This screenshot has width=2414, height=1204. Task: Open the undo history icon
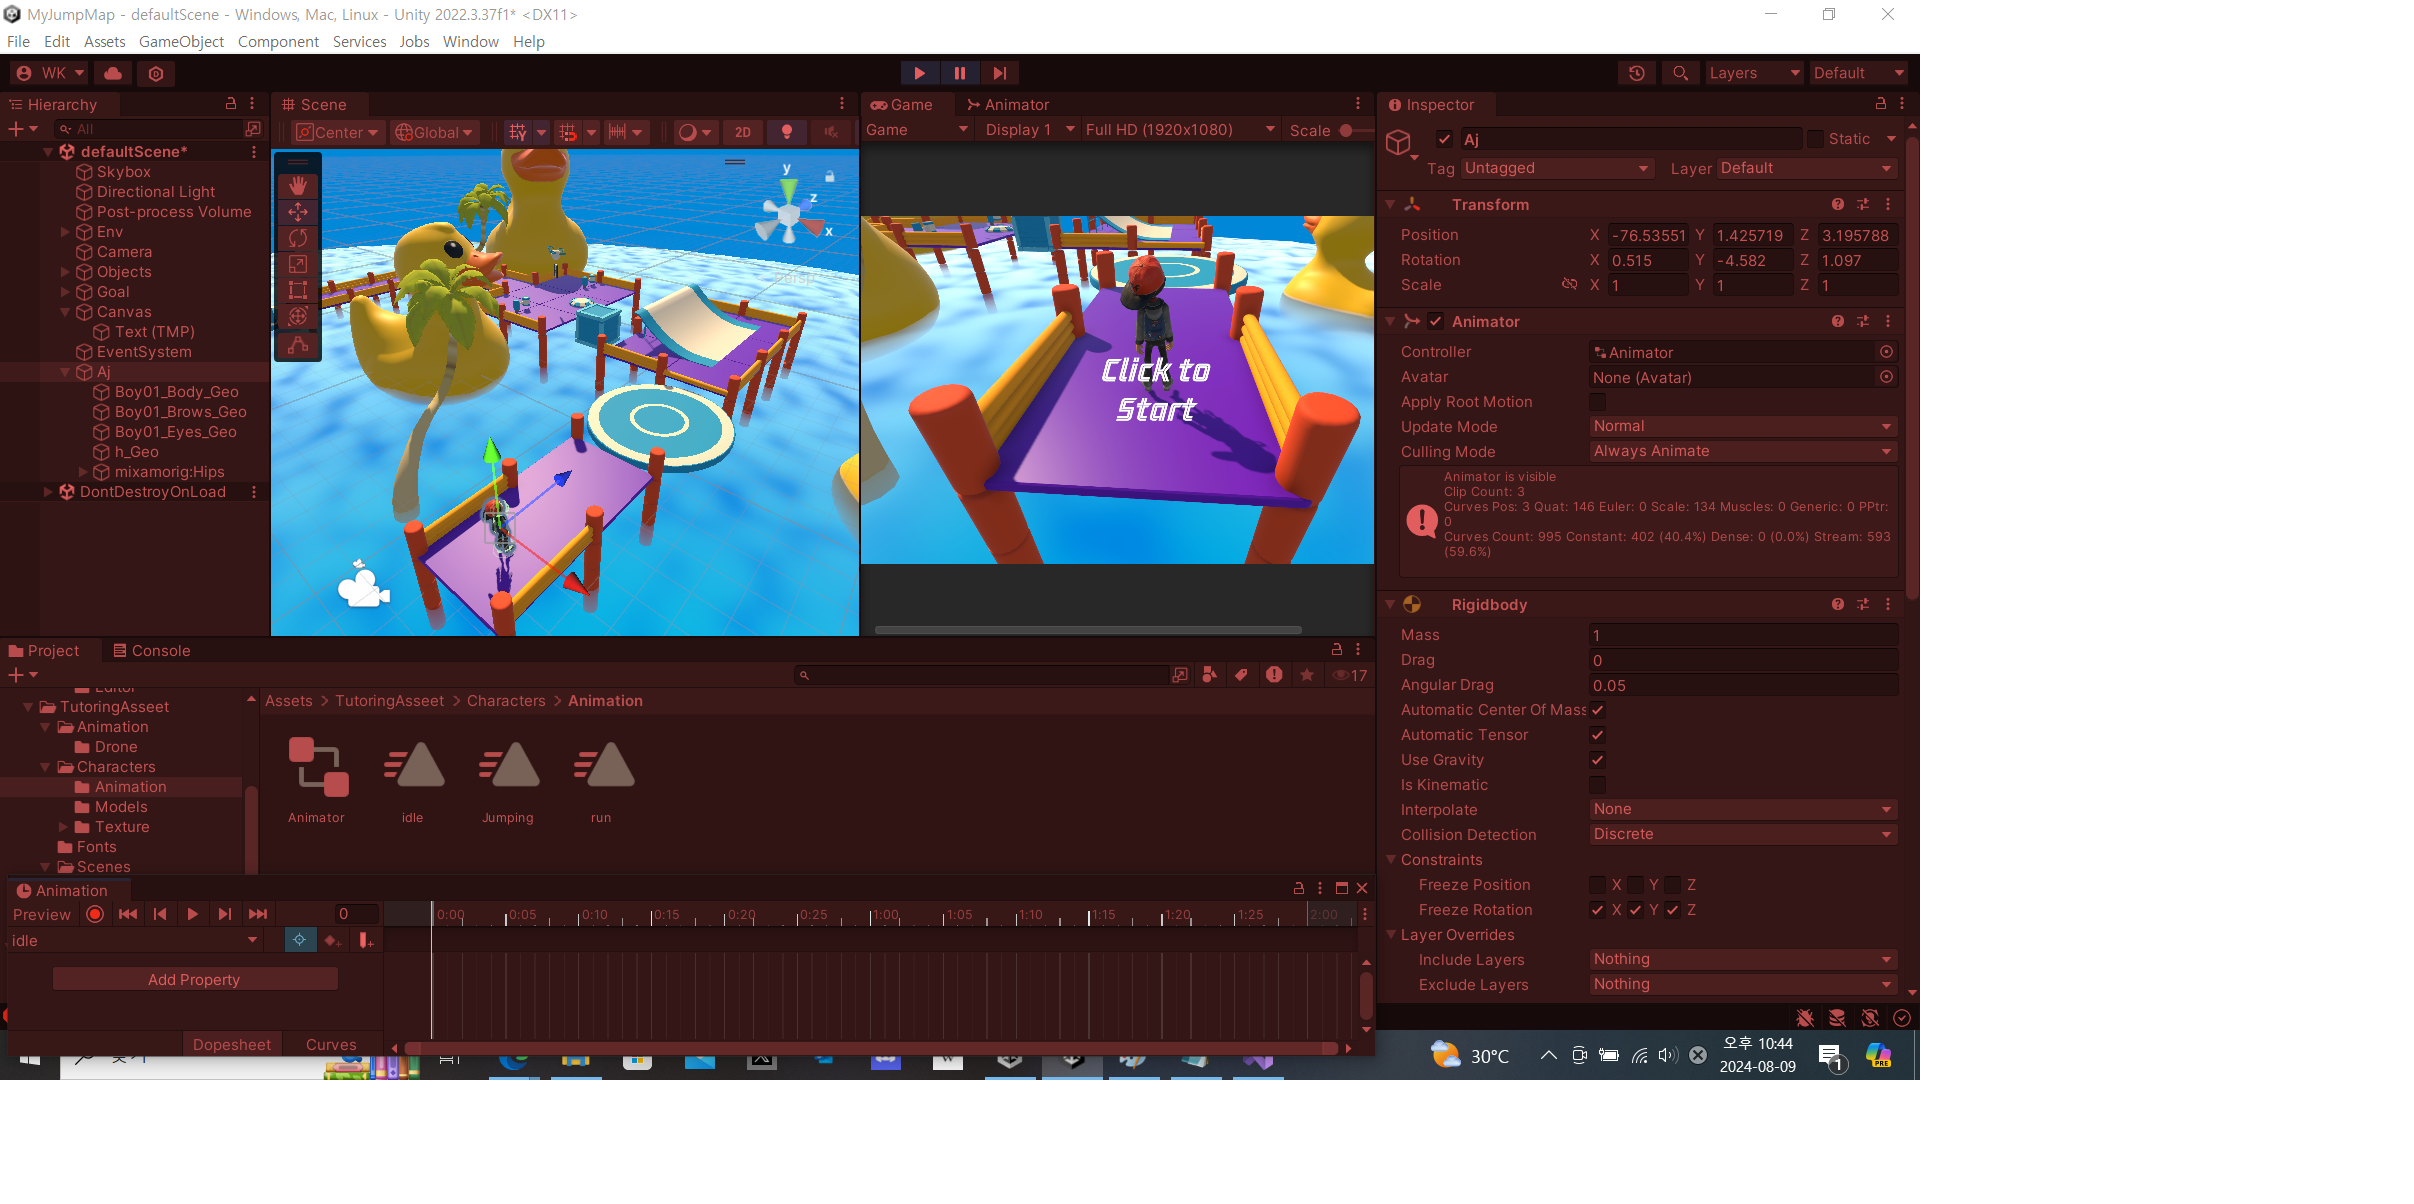pos(1637,73)
